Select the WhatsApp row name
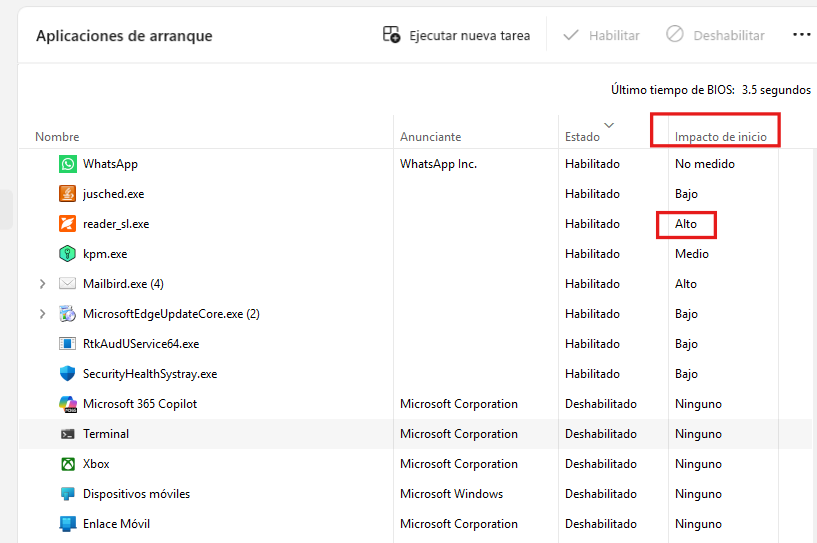817x543 pixels. (110, 164)
